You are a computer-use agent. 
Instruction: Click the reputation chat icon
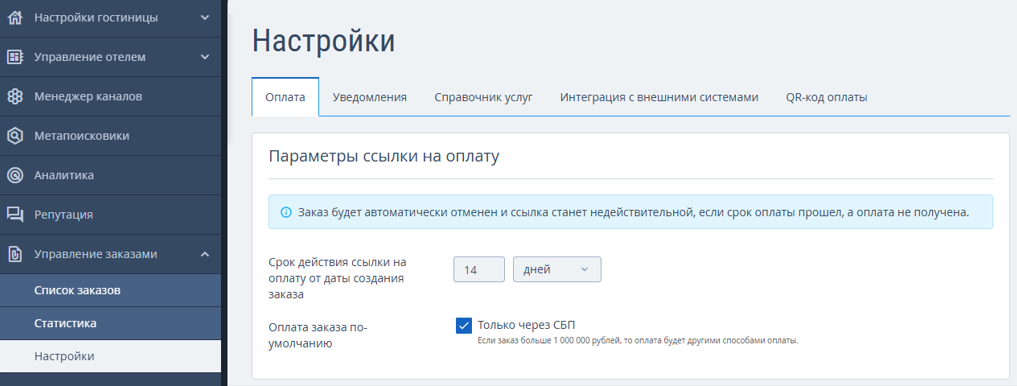click(x=14, y=215)
